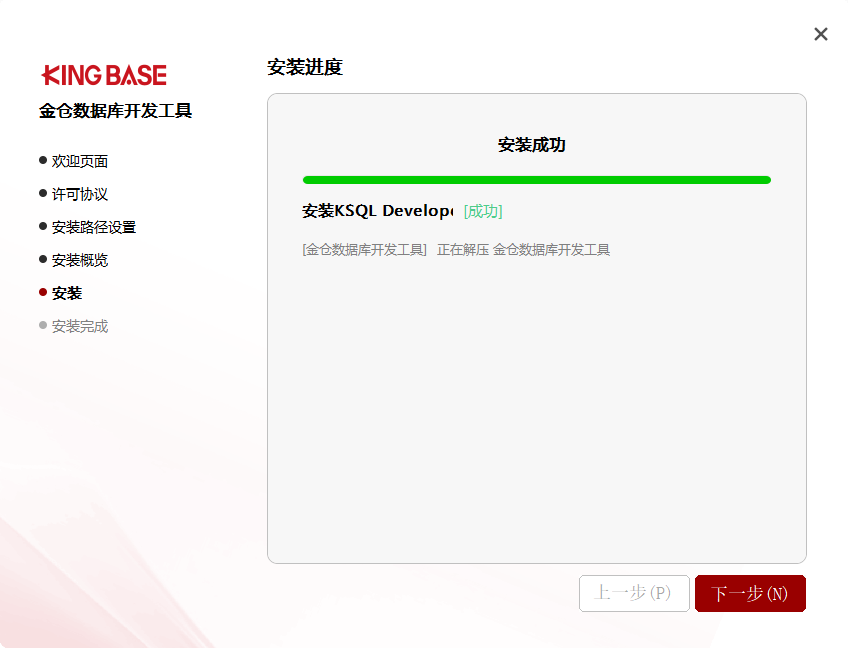Viewport: 848px width, 648px height.
Task: Click the 正在解压 log message line
Action: tap(456, 249)
